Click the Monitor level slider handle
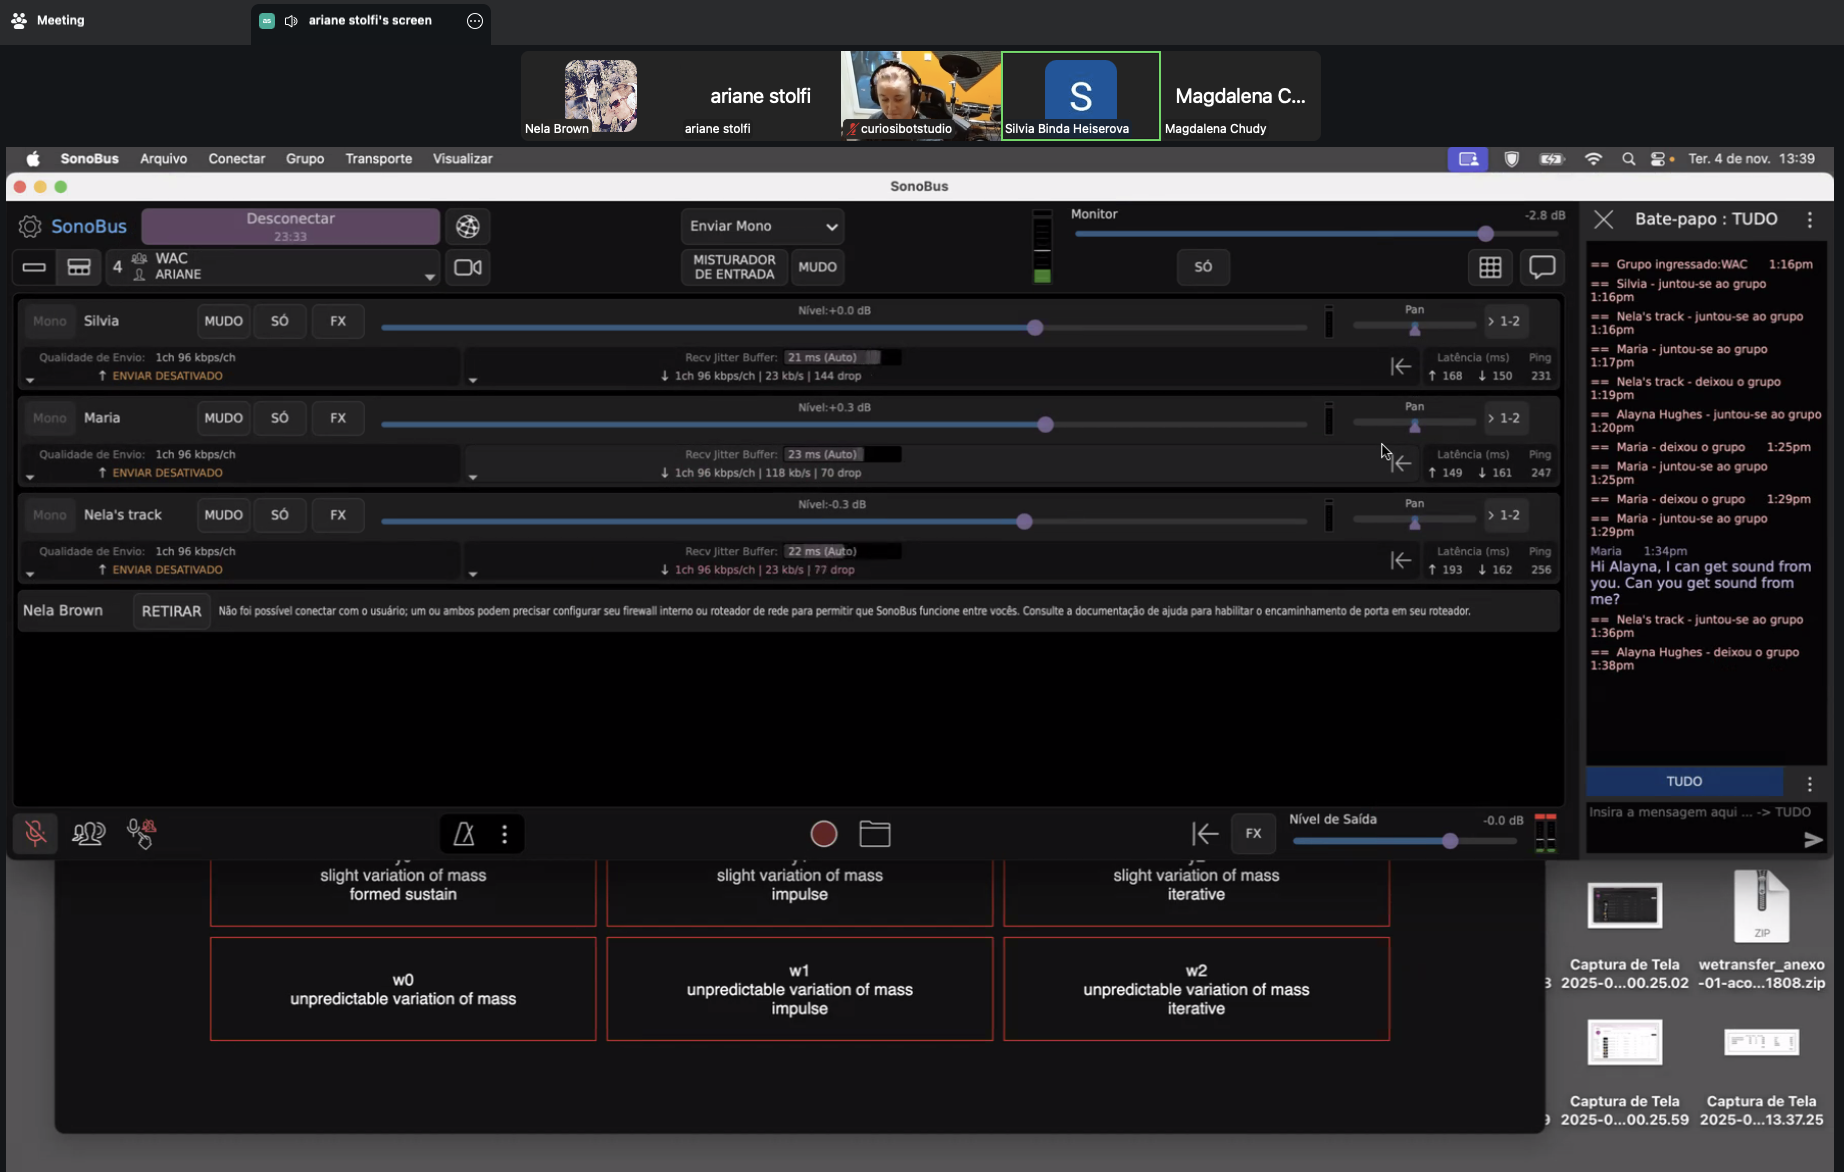The width and height of the screenshot is (1844, 1172). (x=1485, y=234)
